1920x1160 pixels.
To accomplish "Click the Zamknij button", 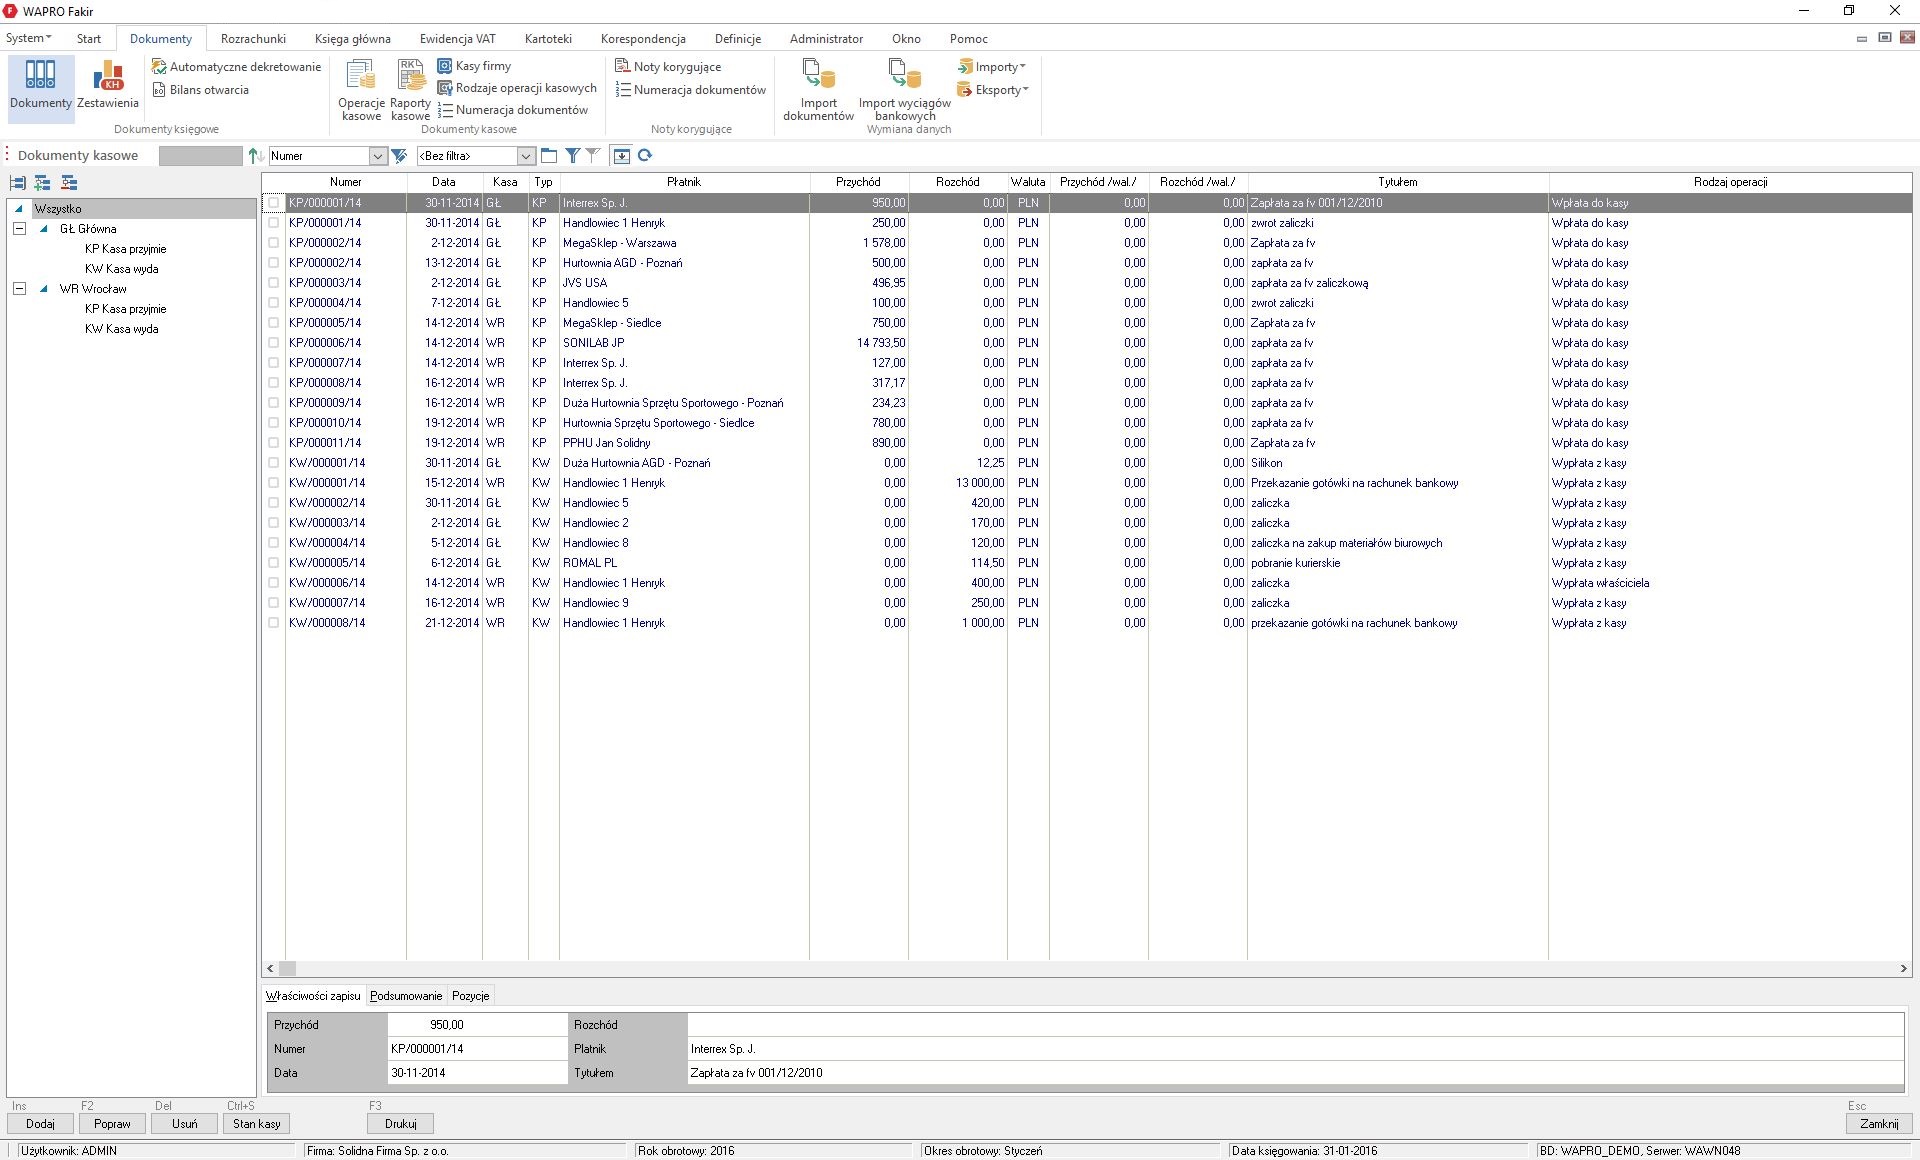I will coord(1879,1124).
